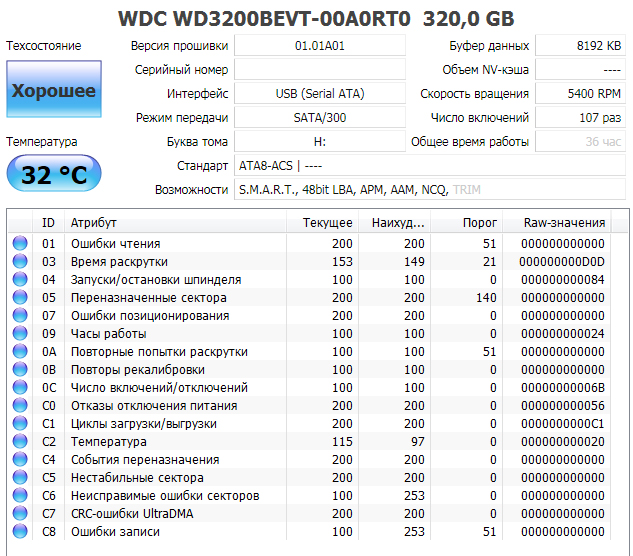Click status orb of C2 Температура row
The image size is (633, 556).
20,441
